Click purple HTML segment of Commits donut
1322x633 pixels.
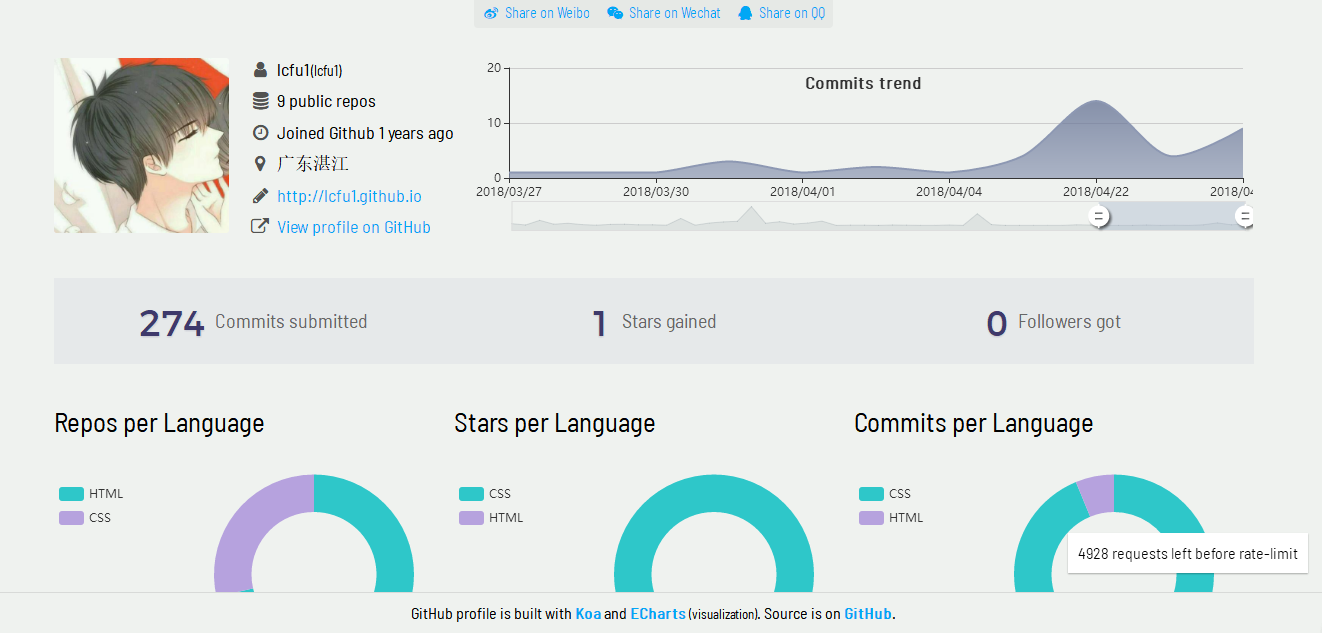point(1097,494)
